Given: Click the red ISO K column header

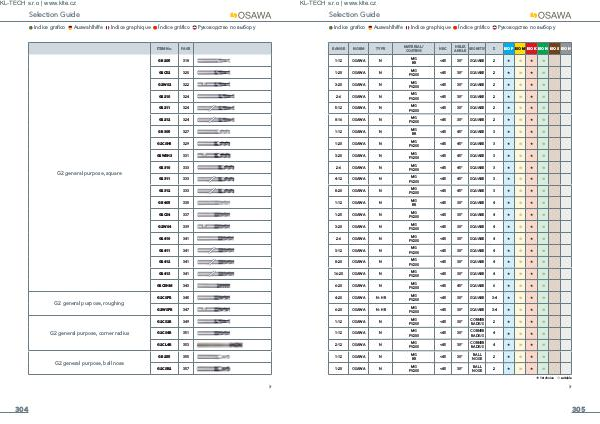Looking at the screenshot, I should [531, 47].
